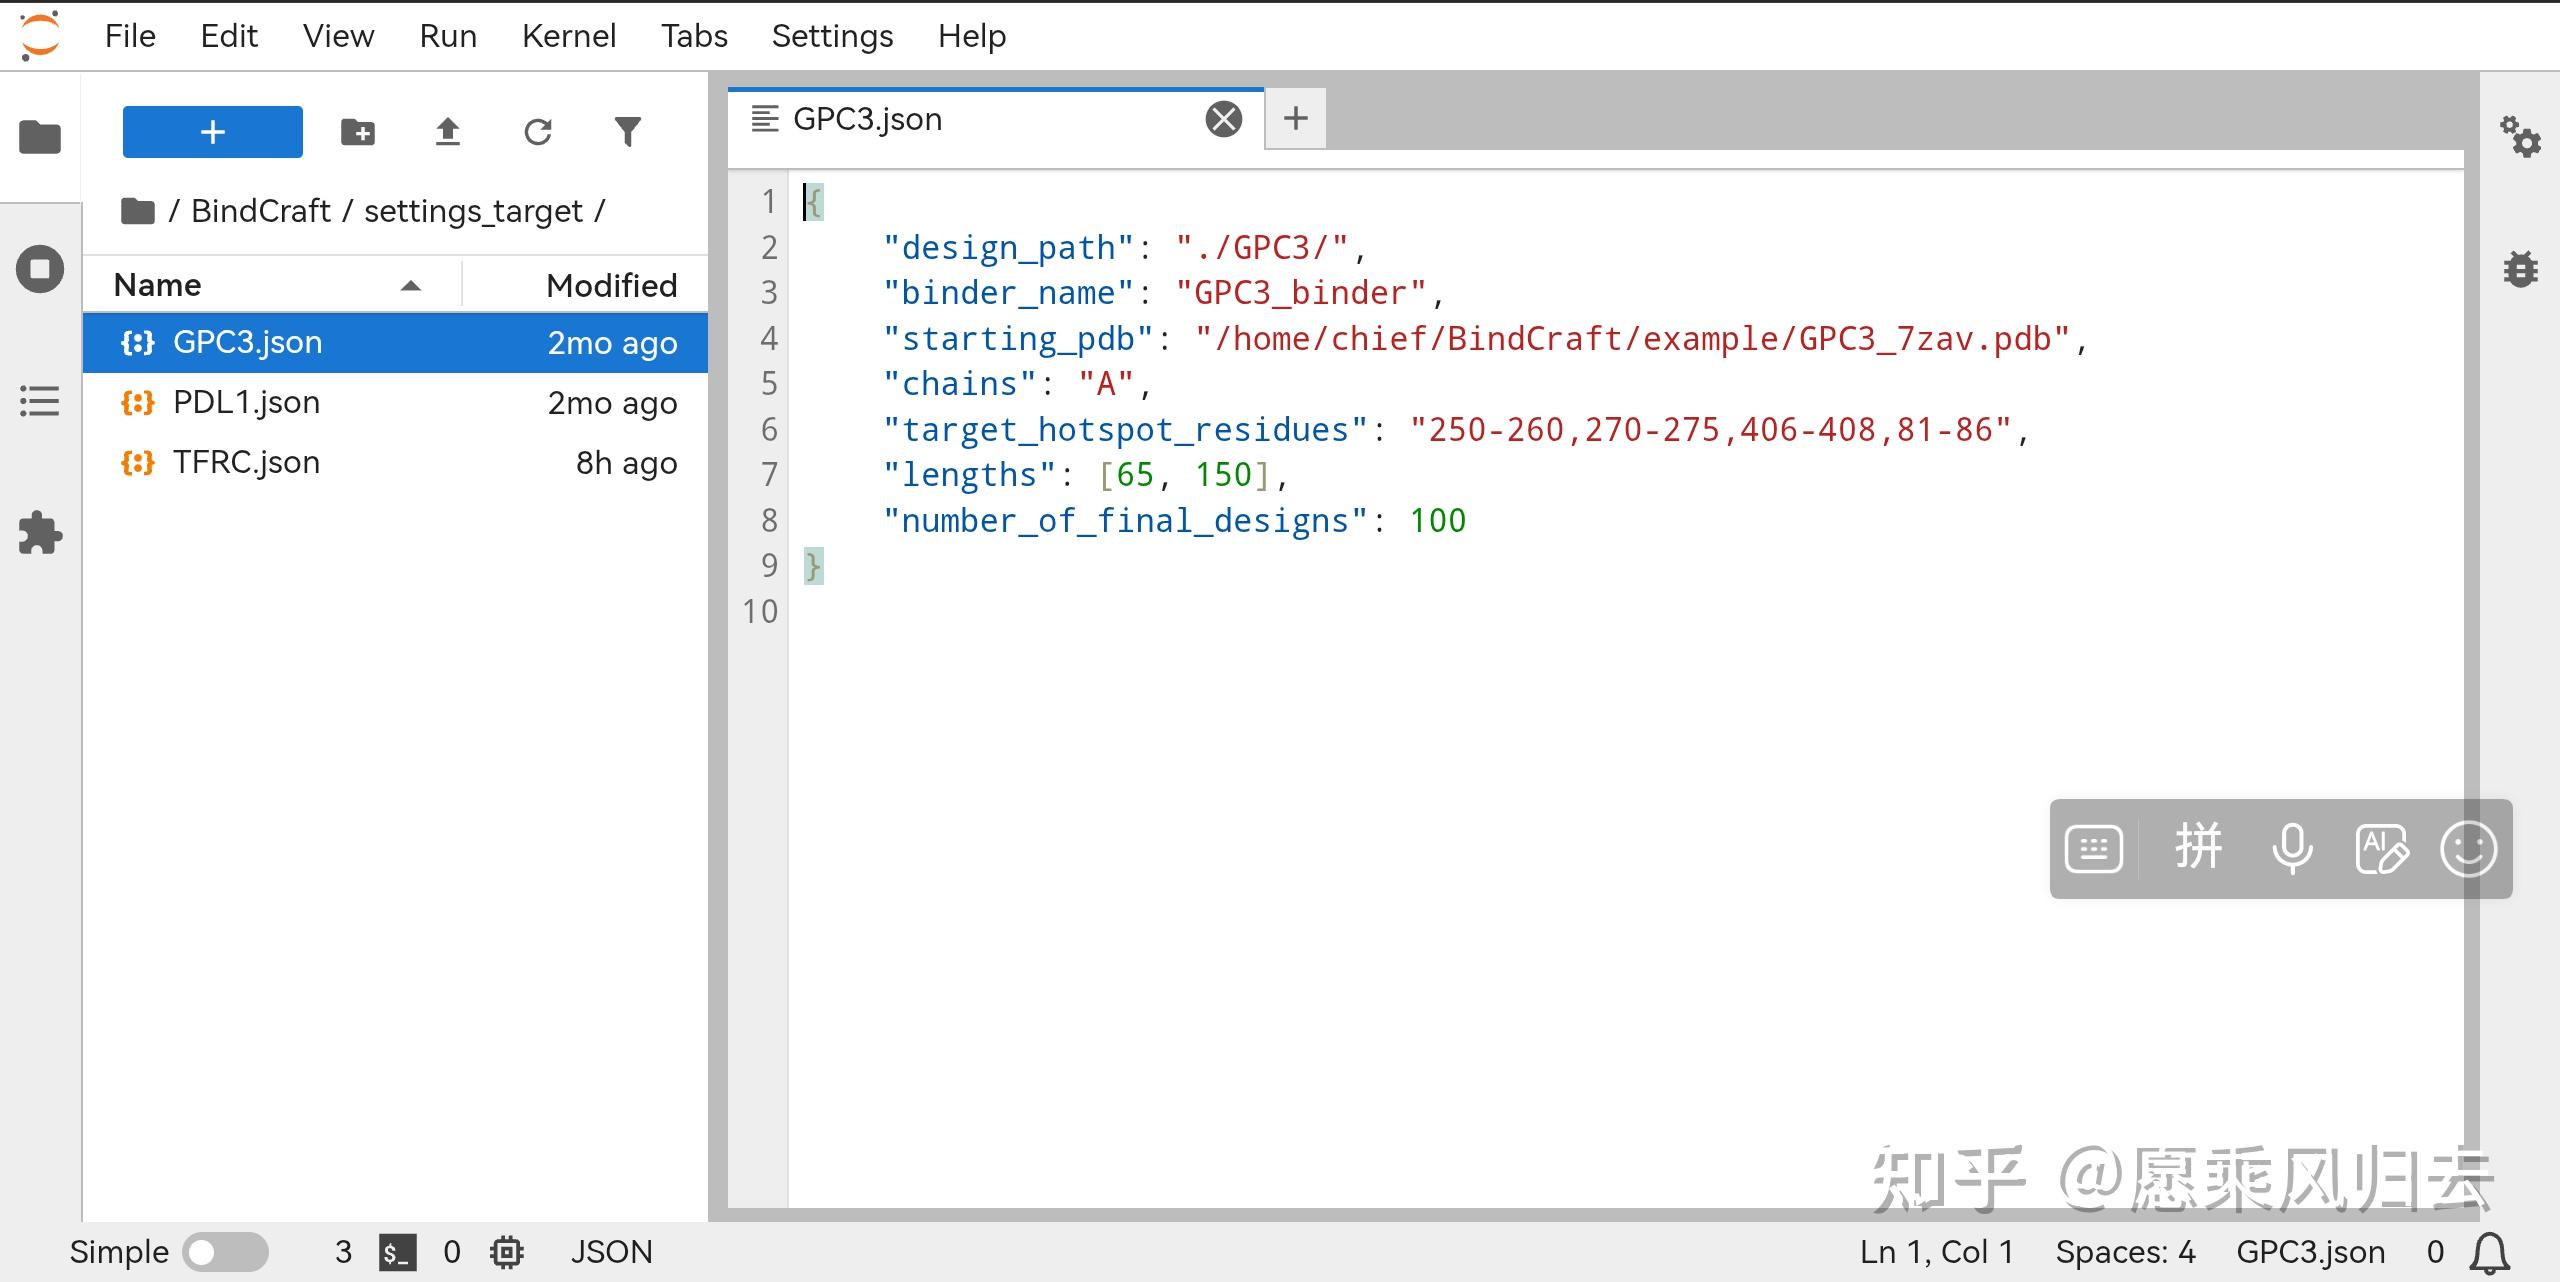The height and width of the screenshot is (1282, 2560).
Task: Open TFRC.json in the file list
Action: [x=246, y=462]
